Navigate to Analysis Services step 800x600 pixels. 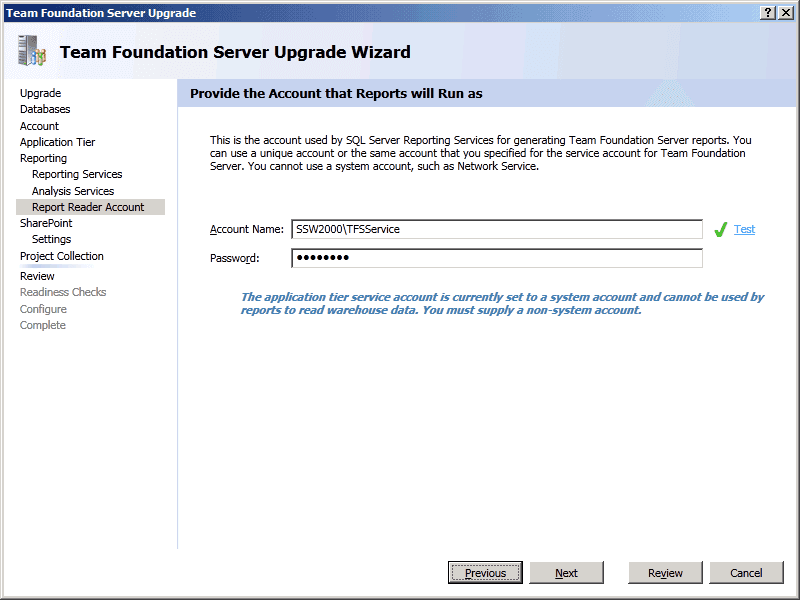(73, 191)
